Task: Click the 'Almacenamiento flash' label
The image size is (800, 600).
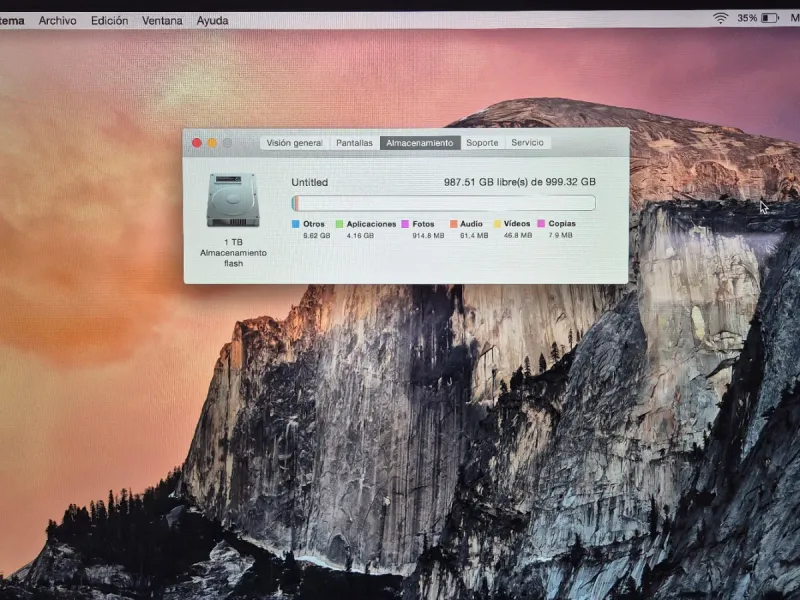Action: [233, 258]
